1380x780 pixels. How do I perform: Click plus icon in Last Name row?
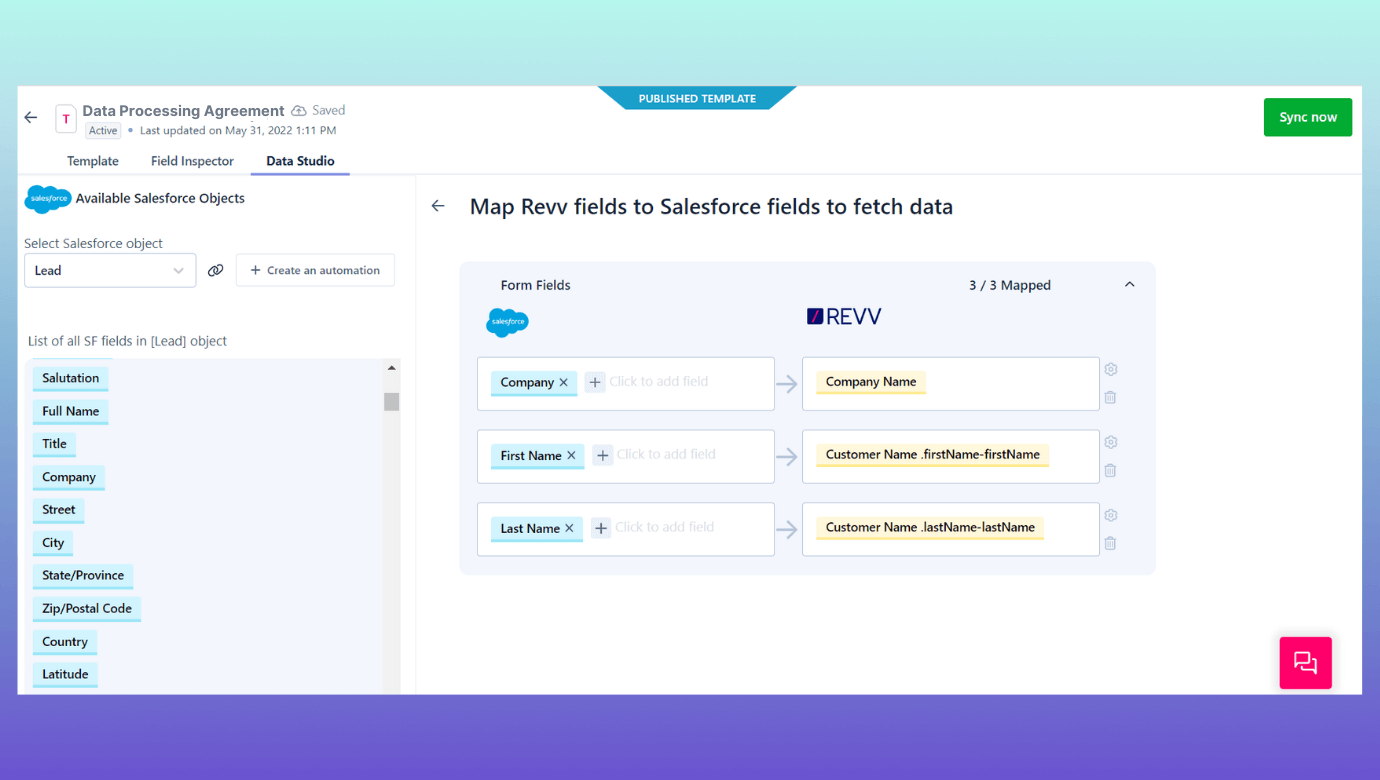click(601, 528)
